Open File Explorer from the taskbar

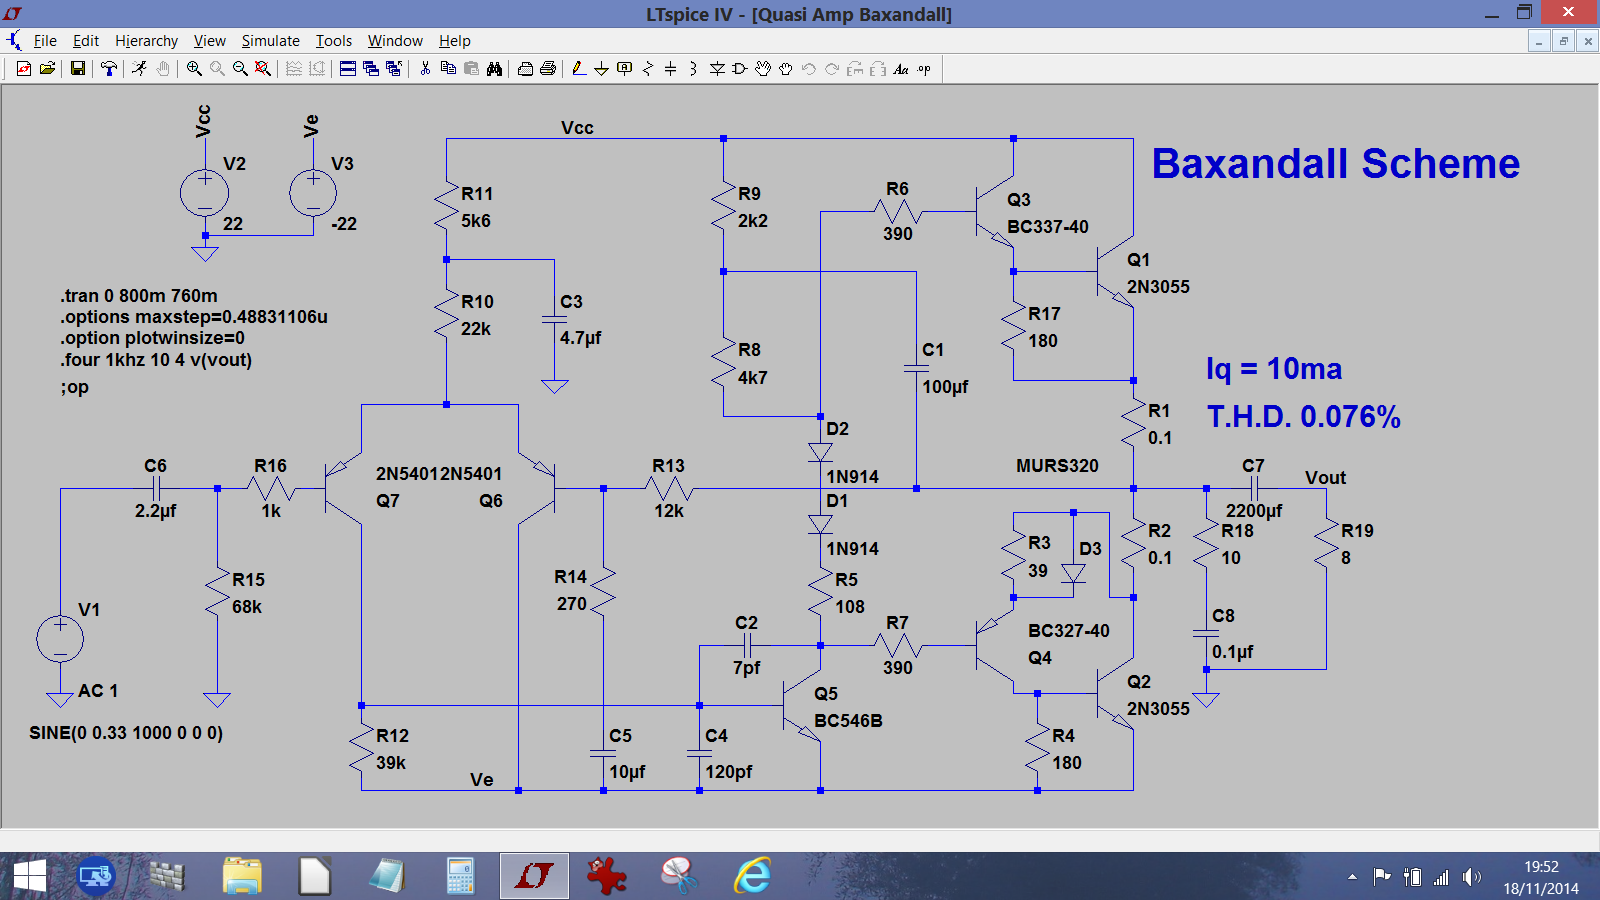click(x=242, y=876)
